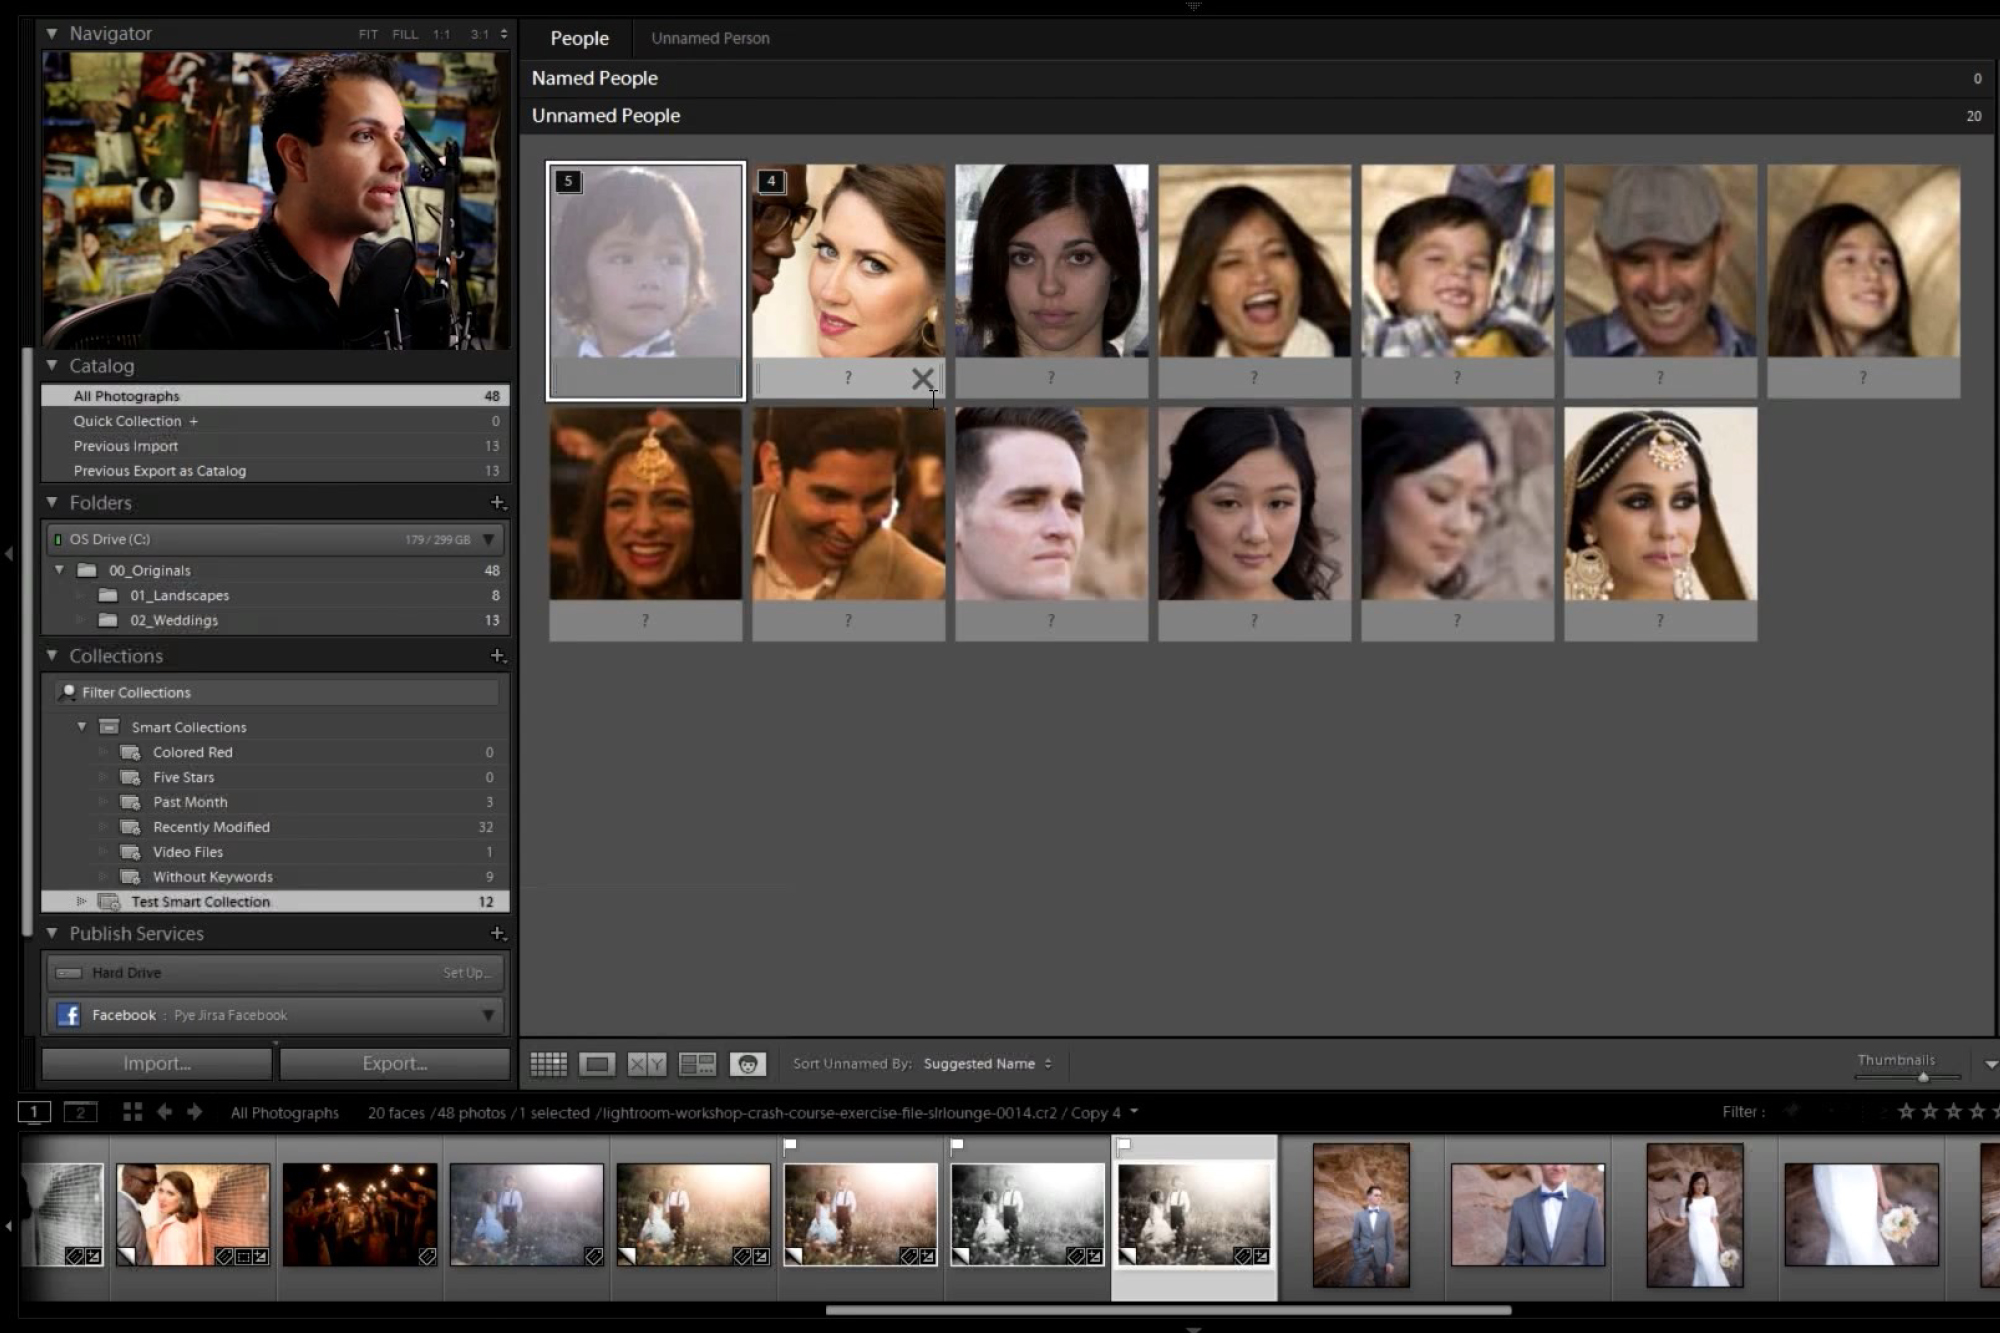Viewport: 2000px width, 1333px height.
Task: Open the Survey view icon
Action: [697, 1064]
